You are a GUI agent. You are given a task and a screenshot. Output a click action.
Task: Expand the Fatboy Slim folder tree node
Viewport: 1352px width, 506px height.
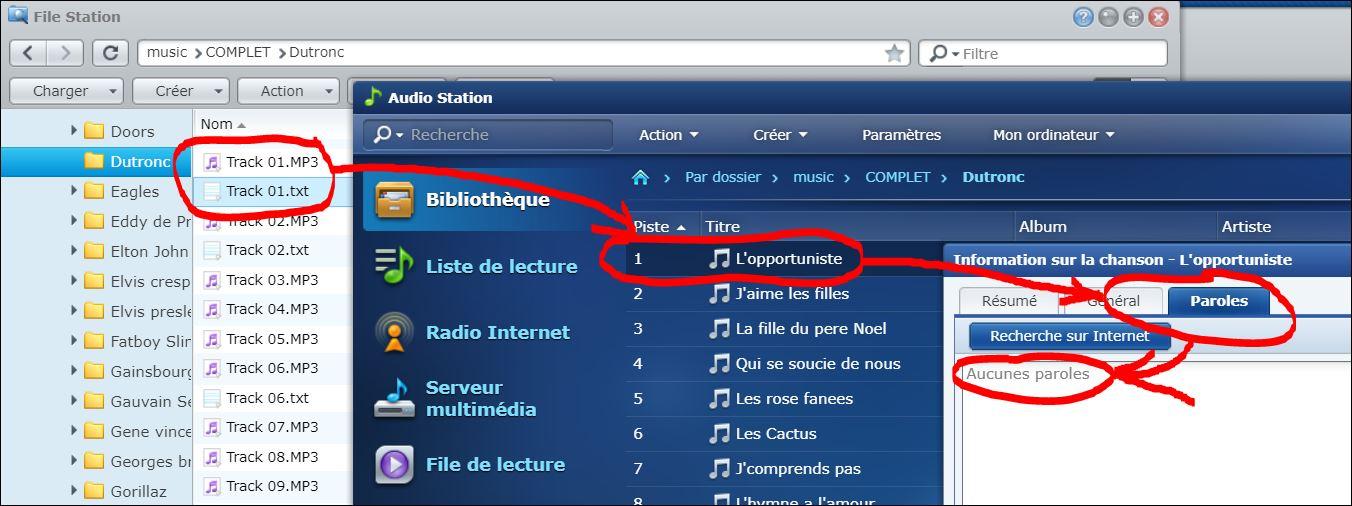point(74,341)
